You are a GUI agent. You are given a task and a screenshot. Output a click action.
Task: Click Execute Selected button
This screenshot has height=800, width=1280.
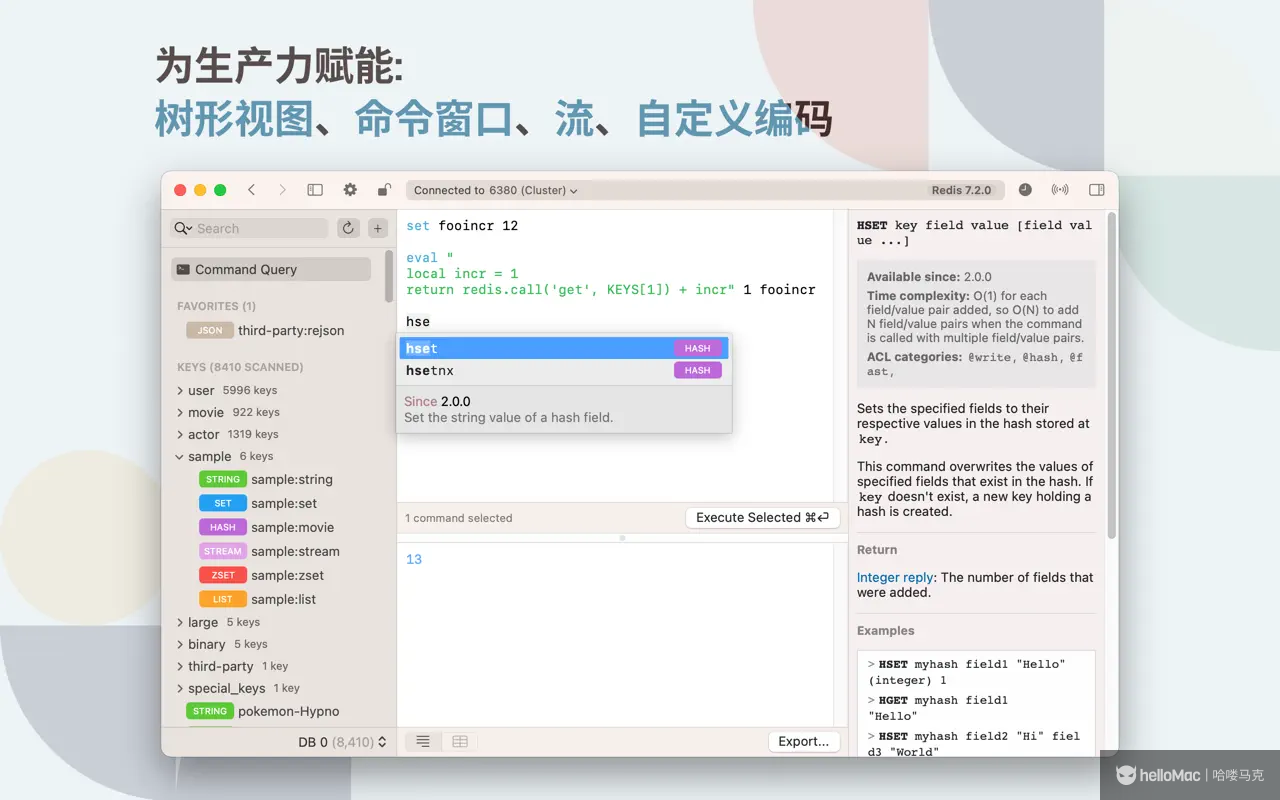point(763,517)
